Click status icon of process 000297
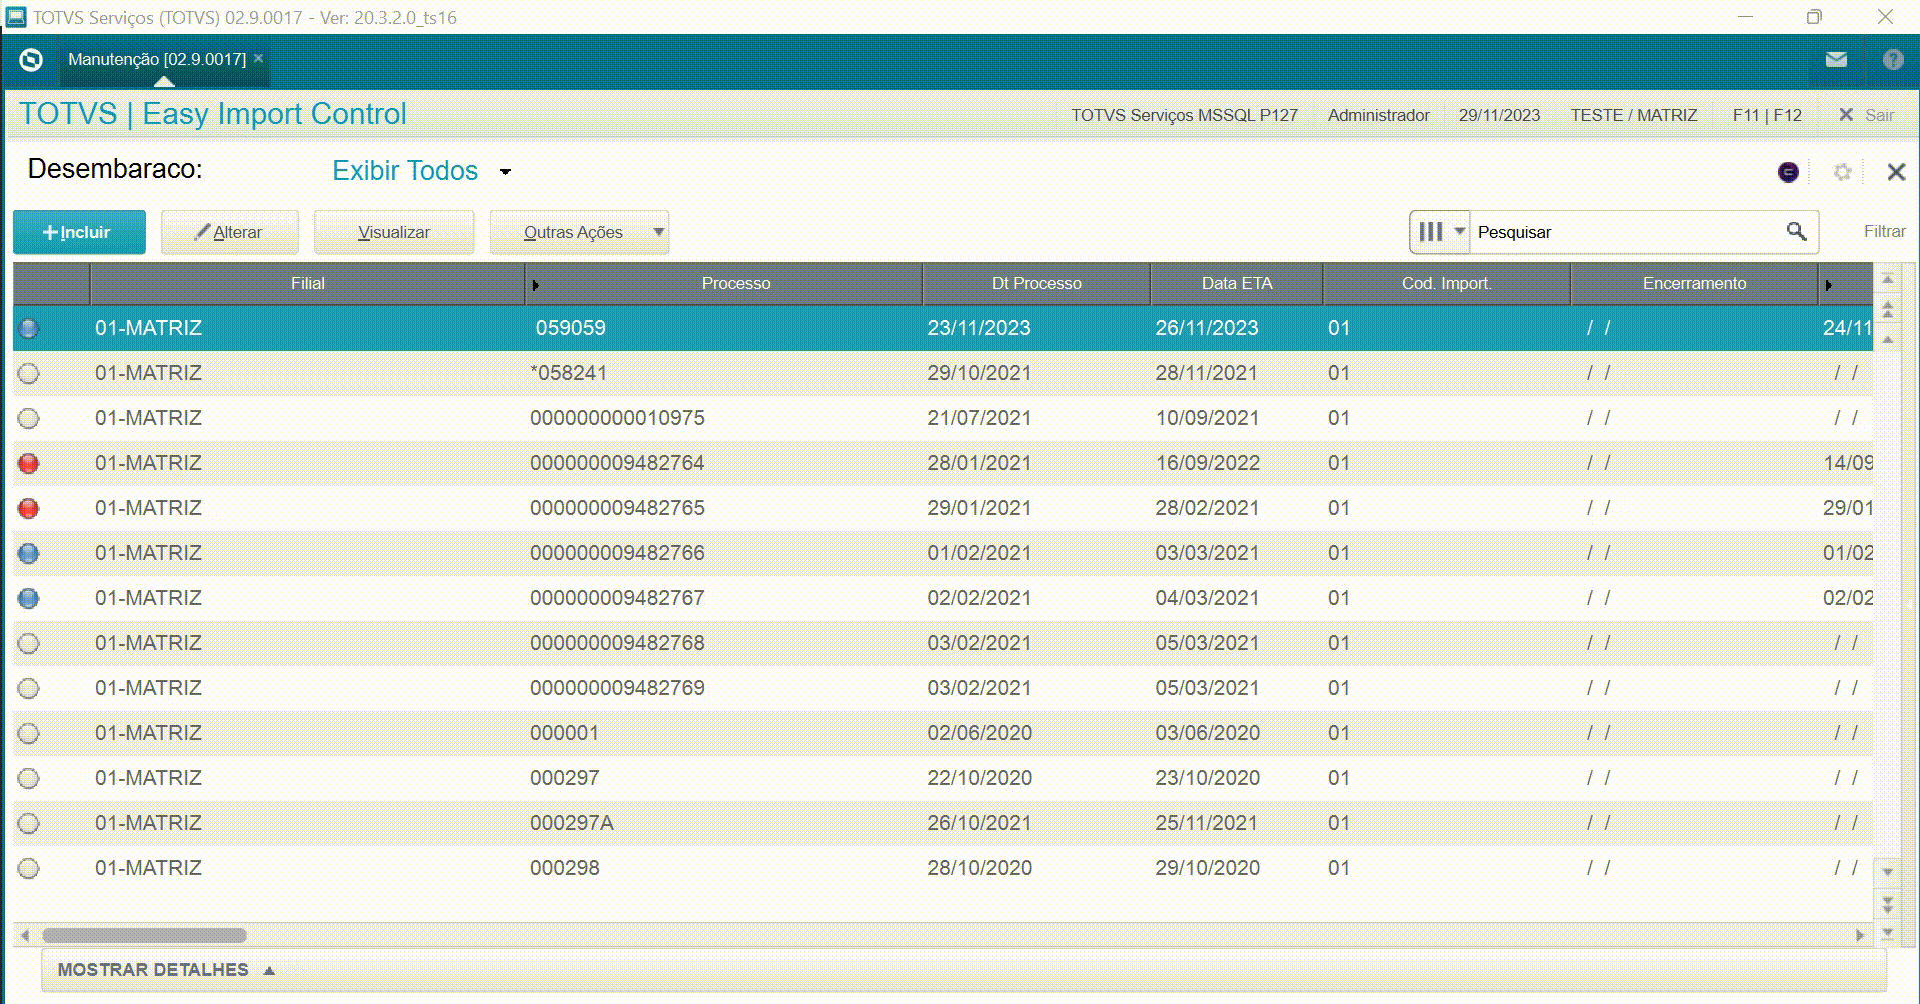Image resolution: width=1920 pixels, height=1004 pixels. click(x=29, y=778)
